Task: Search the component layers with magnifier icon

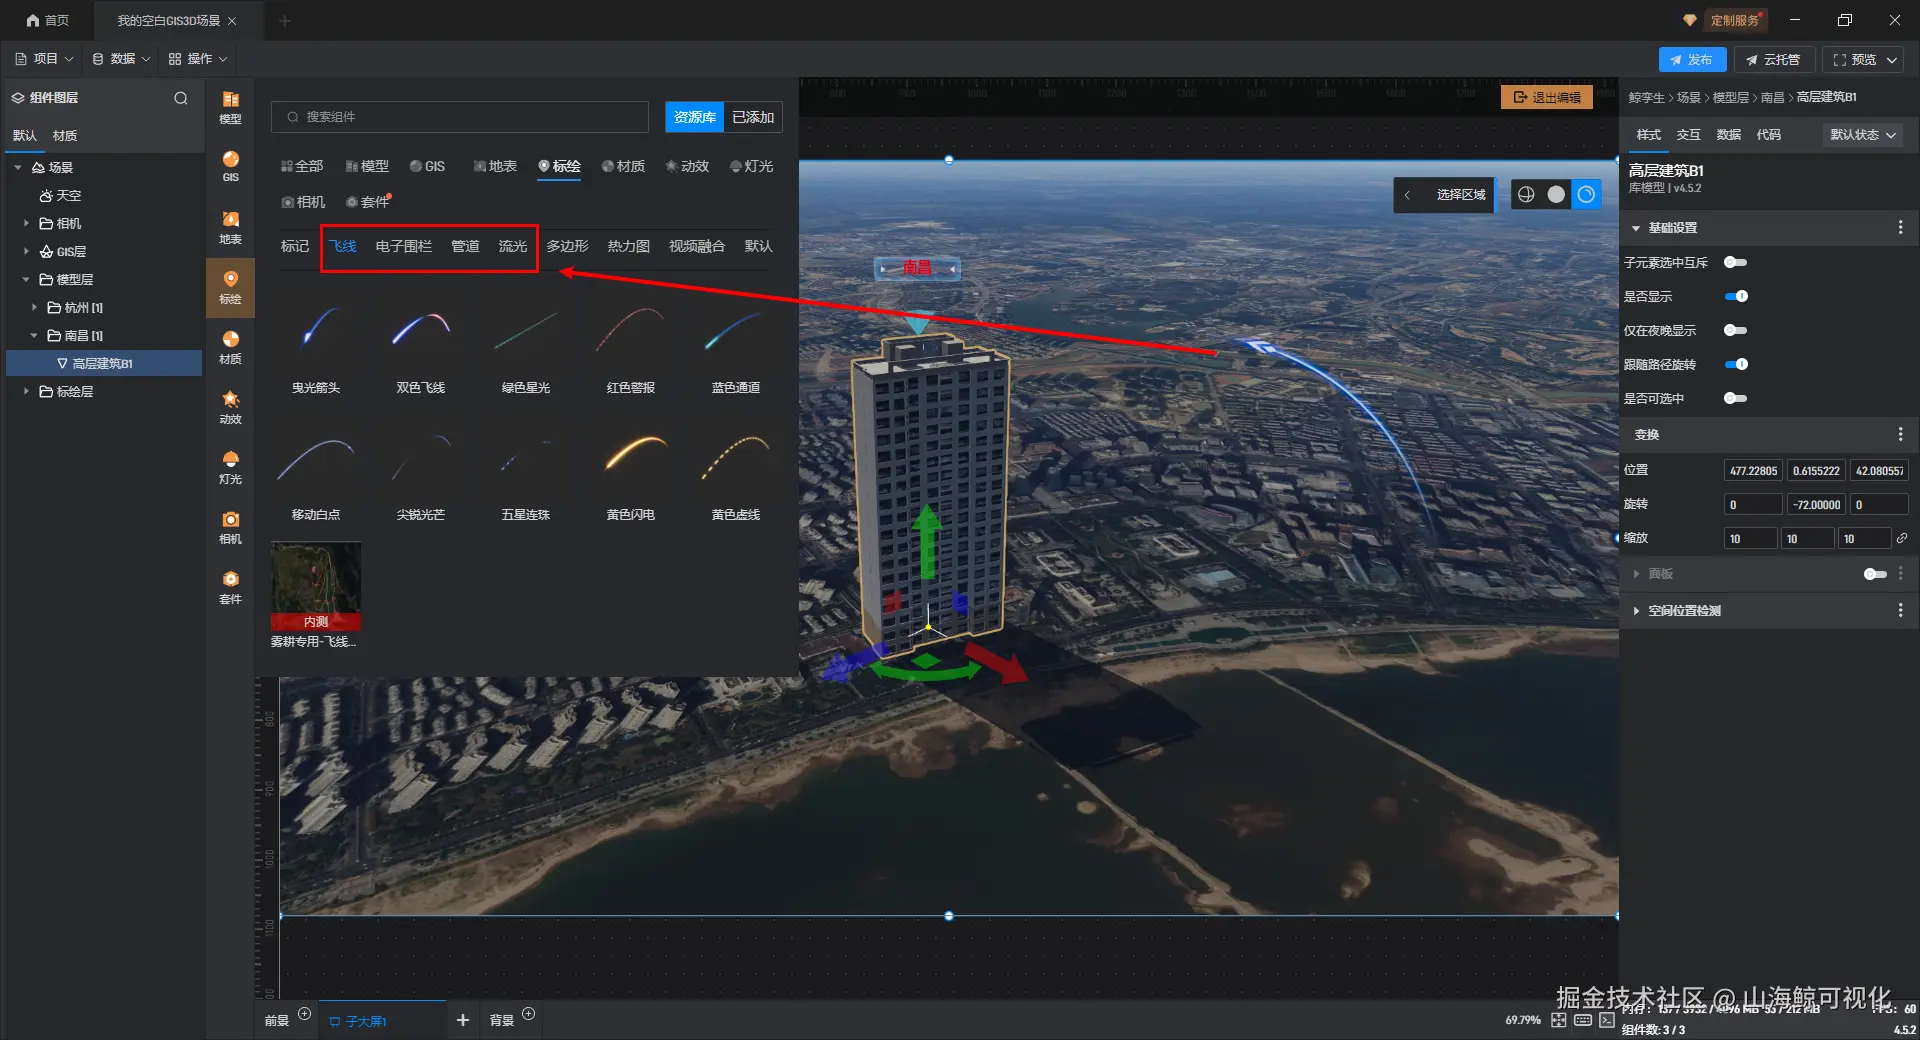Action: tap(181, 98)
